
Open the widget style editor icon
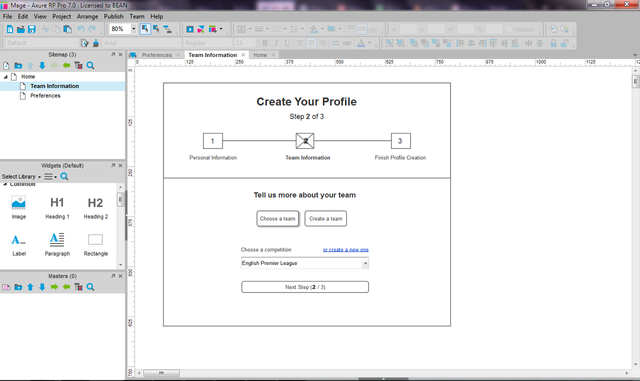coord(84,43)
